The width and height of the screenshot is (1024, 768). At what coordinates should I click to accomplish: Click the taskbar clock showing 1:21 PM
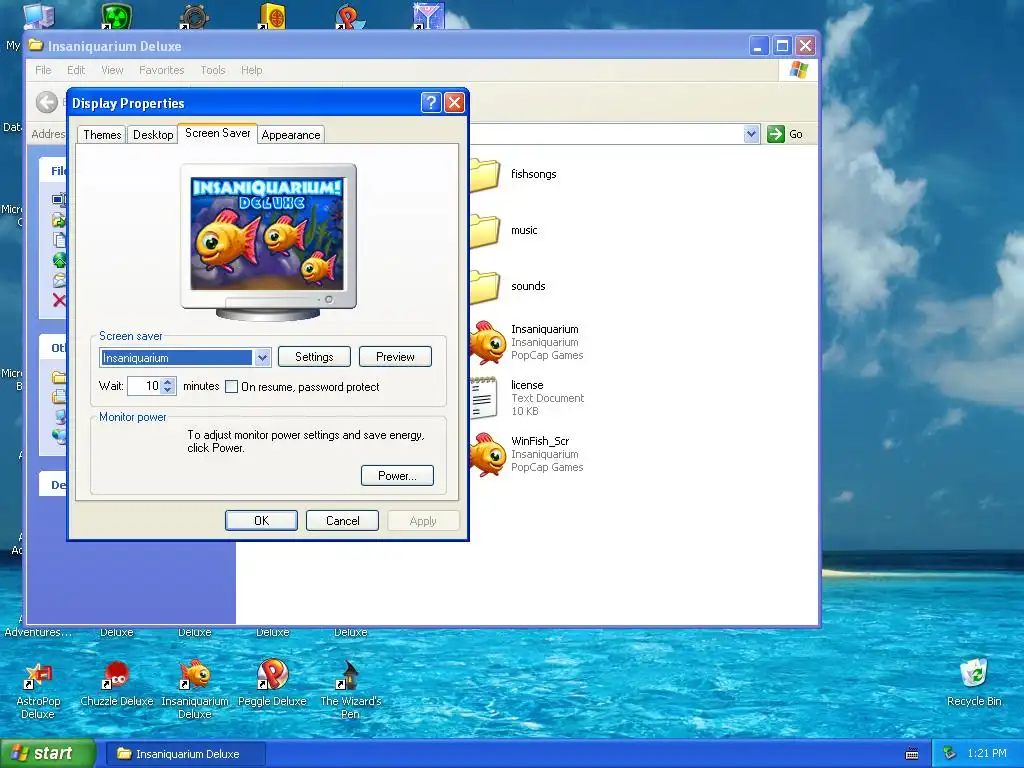987,753
